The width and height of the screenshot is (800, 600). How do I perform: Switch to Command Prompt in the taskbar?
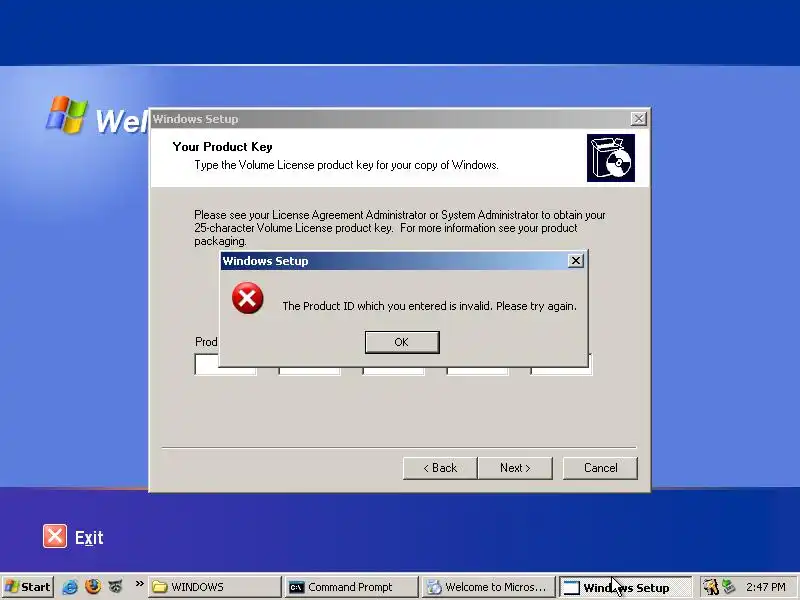[352, 587]
